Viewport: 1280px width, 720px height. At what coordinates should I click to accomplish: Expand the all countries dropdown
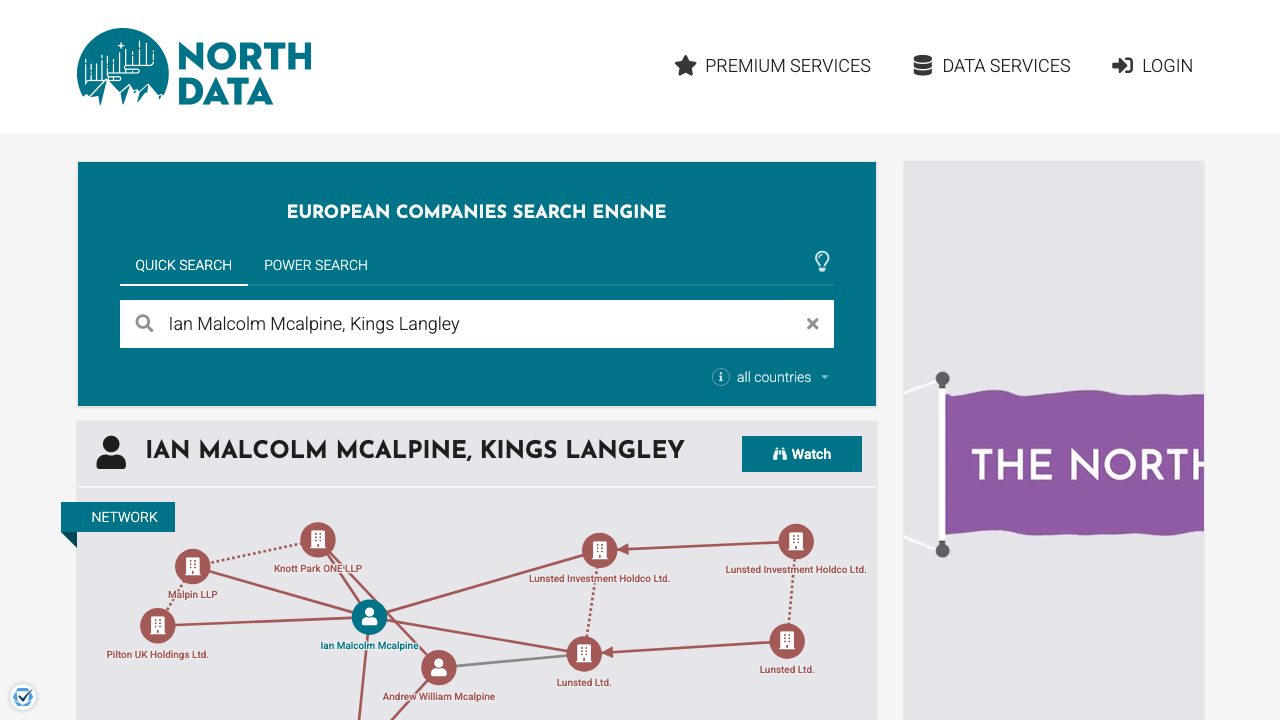click(x=783, y=377)
